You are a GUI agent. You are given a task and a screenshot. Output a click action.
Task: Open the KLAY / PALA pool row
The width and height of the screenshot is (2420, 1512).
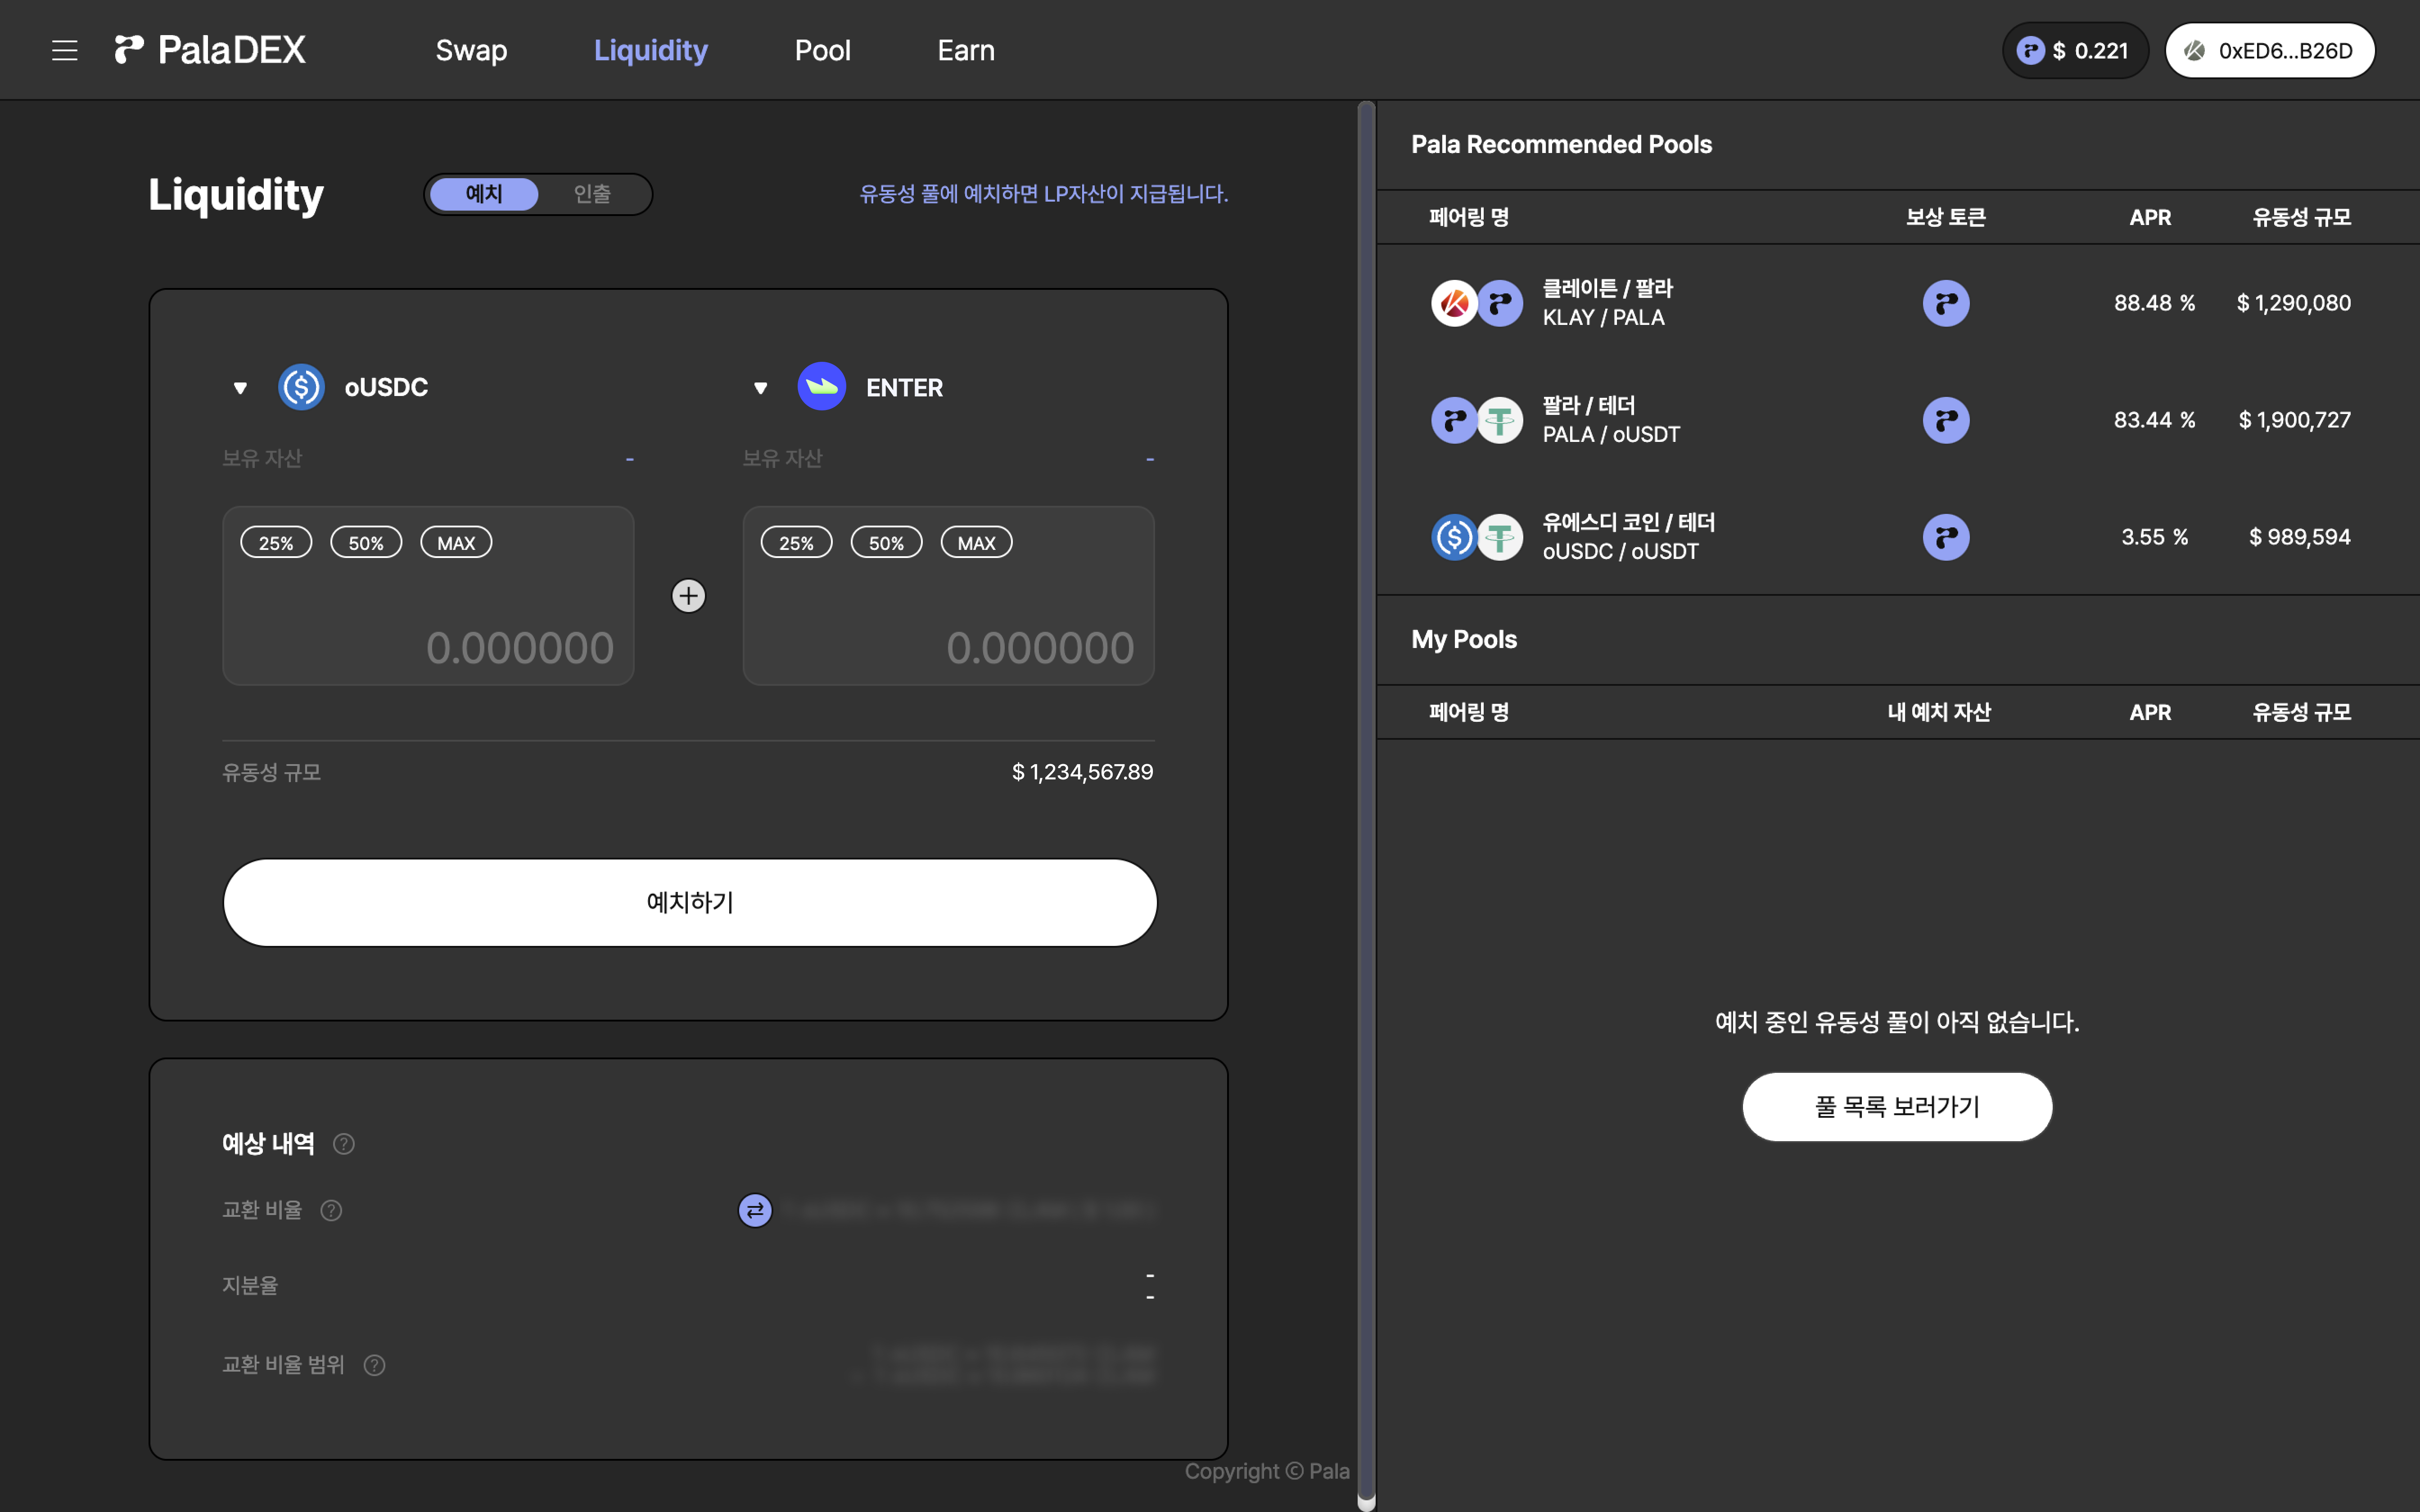coord(1898,303)
